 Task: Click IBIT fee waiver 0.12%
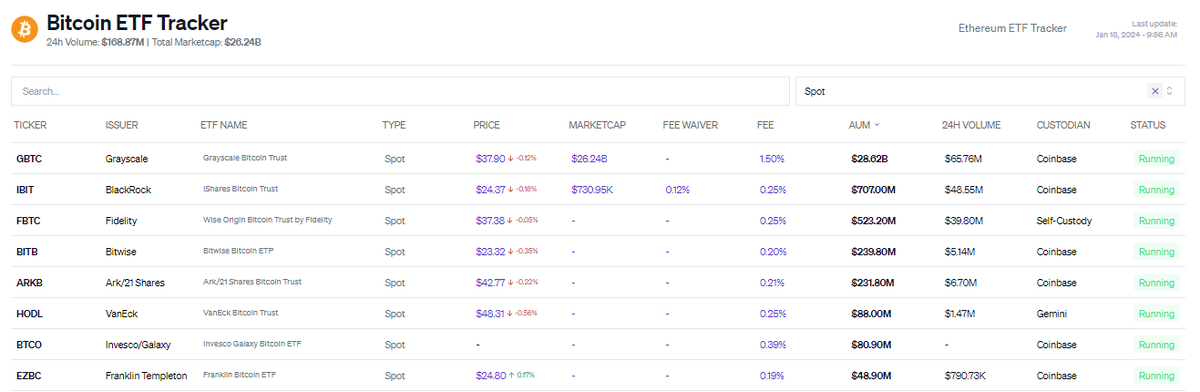pyautogui.click(x=677, y=190)
